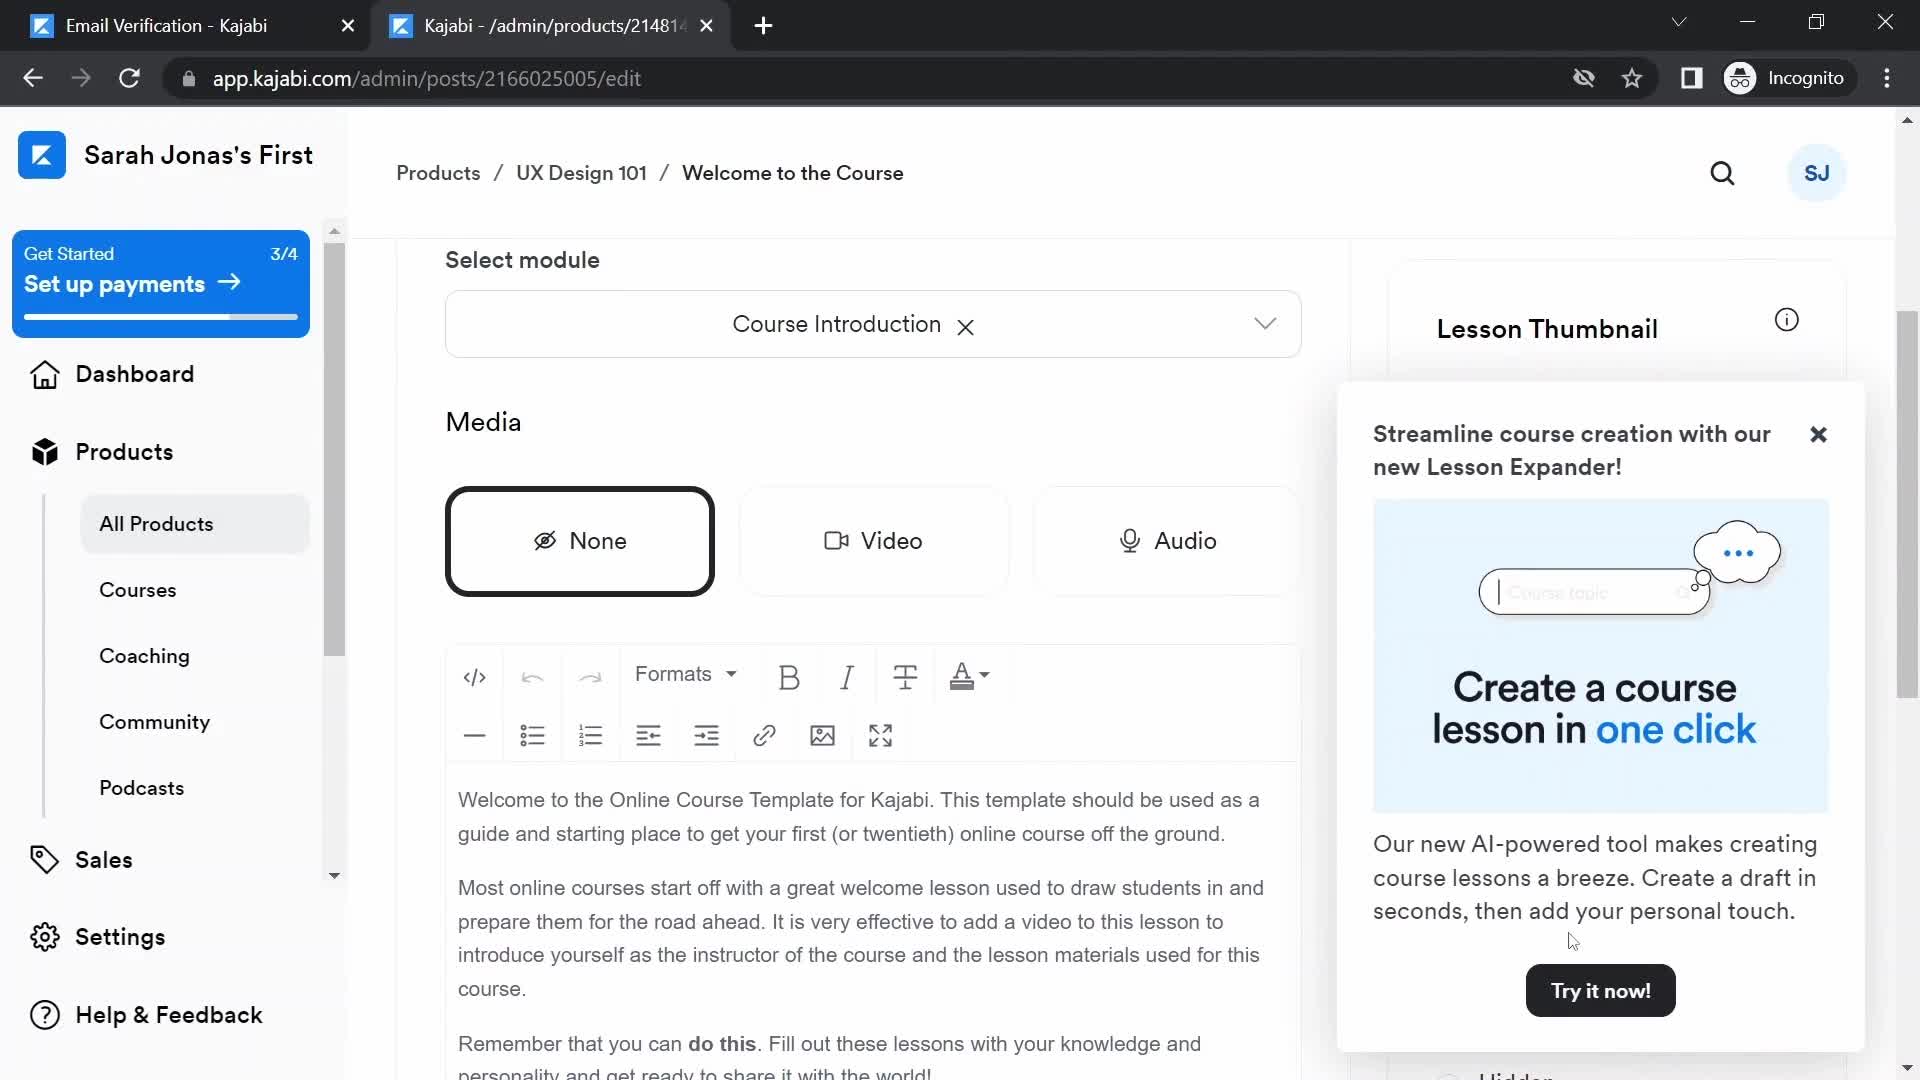
Task: Undo last edit in editor toolbar
Action: tap(532, 677)
